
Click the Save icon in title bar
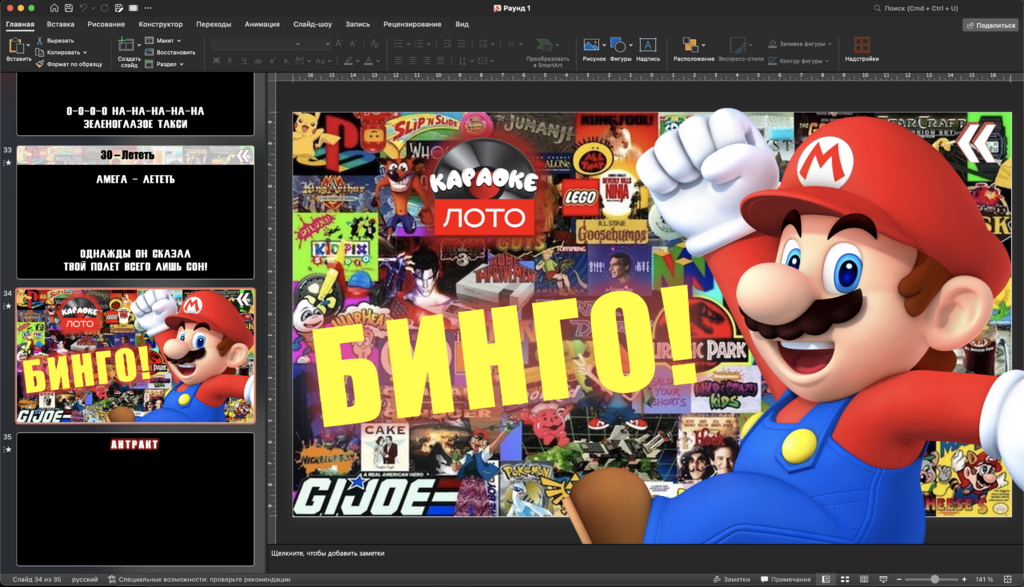pos(69,8)
